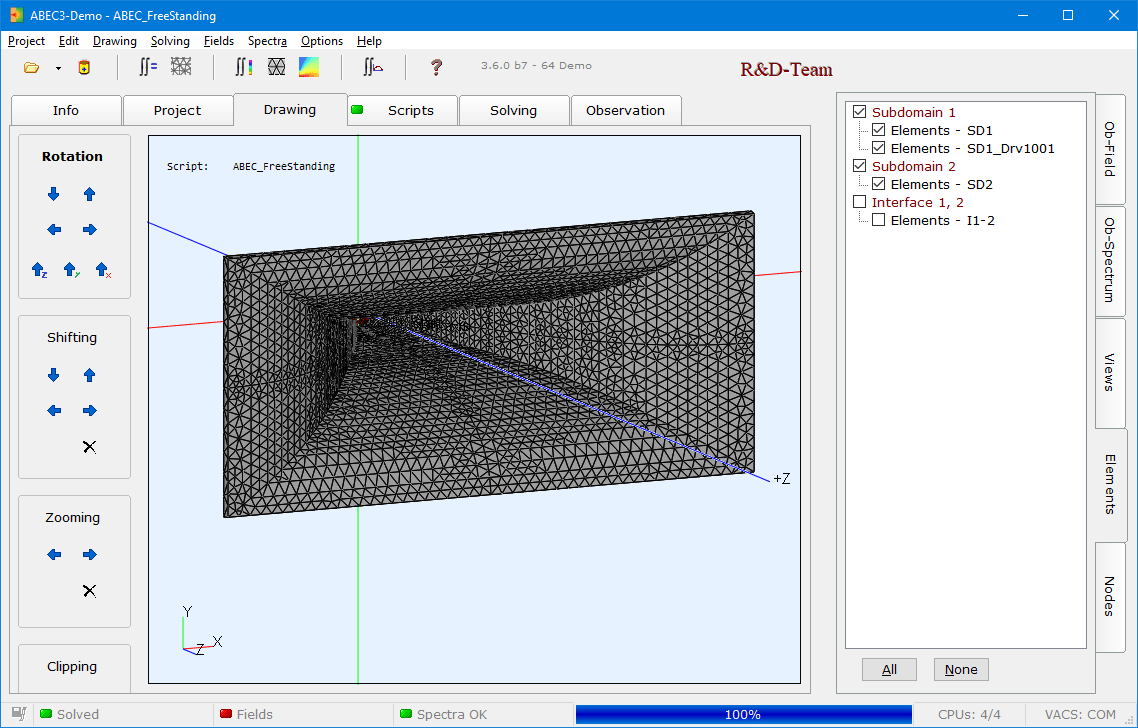Rotate about the X axis
The width and height of the screenshot is (1138, 728).
click(103, 270)
